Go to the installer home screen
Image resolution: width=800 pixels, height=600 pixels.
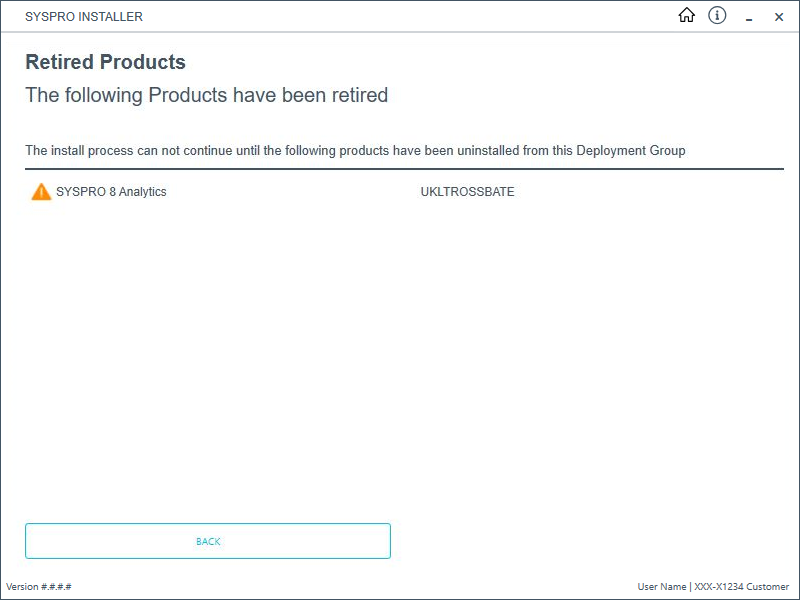686,16
